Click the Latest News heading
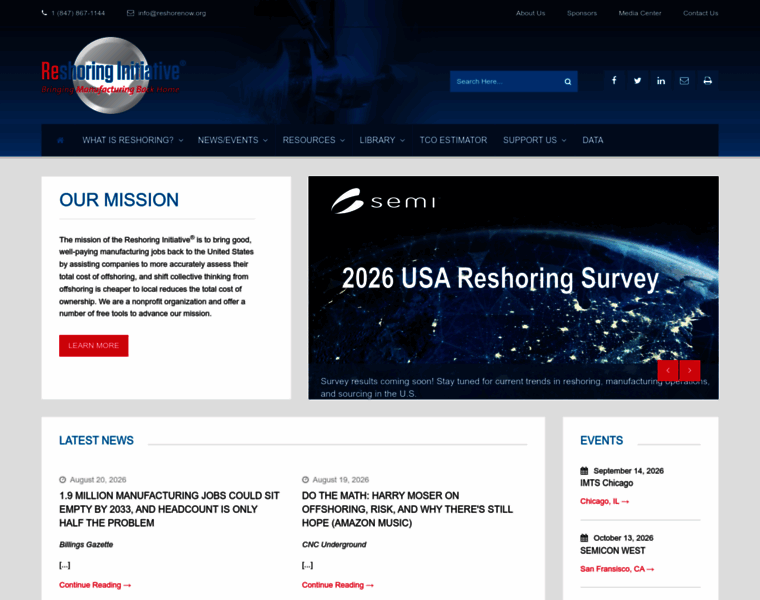Image resolution: width=760 pixels, height=600 pixels. tap(96, 441)
